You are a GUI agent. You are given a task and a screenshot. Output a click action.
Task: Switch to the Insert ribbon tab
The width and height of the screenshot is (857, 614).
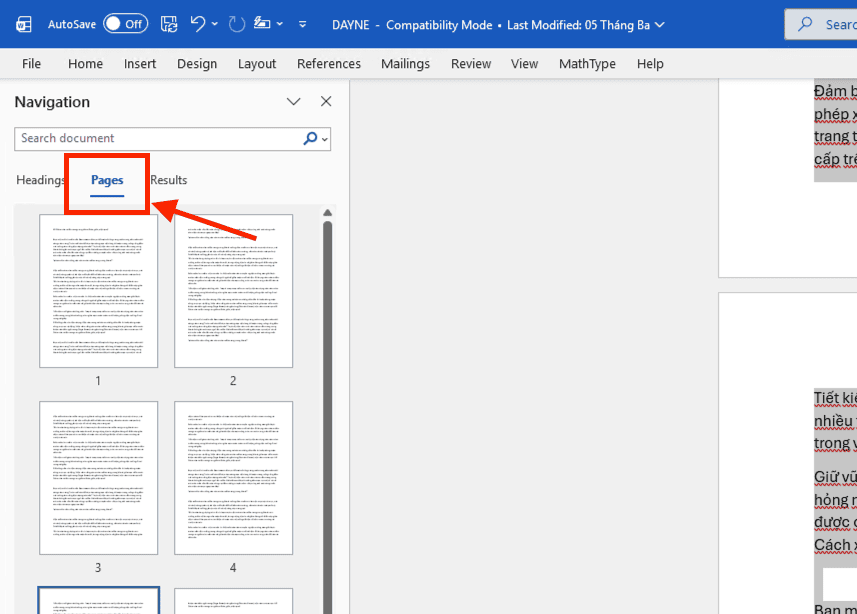140,64
